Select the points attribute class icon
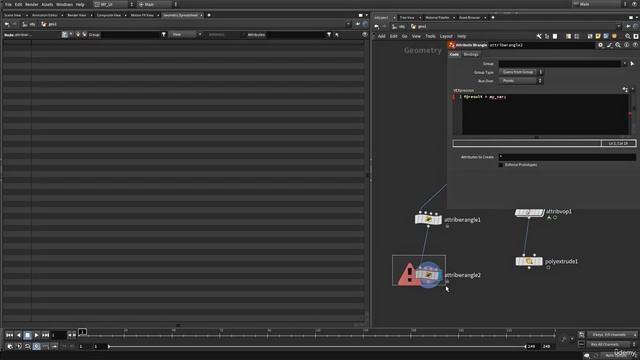Image resolution: width=640 pixels, height=360 pixels. (x=64, y=35)
